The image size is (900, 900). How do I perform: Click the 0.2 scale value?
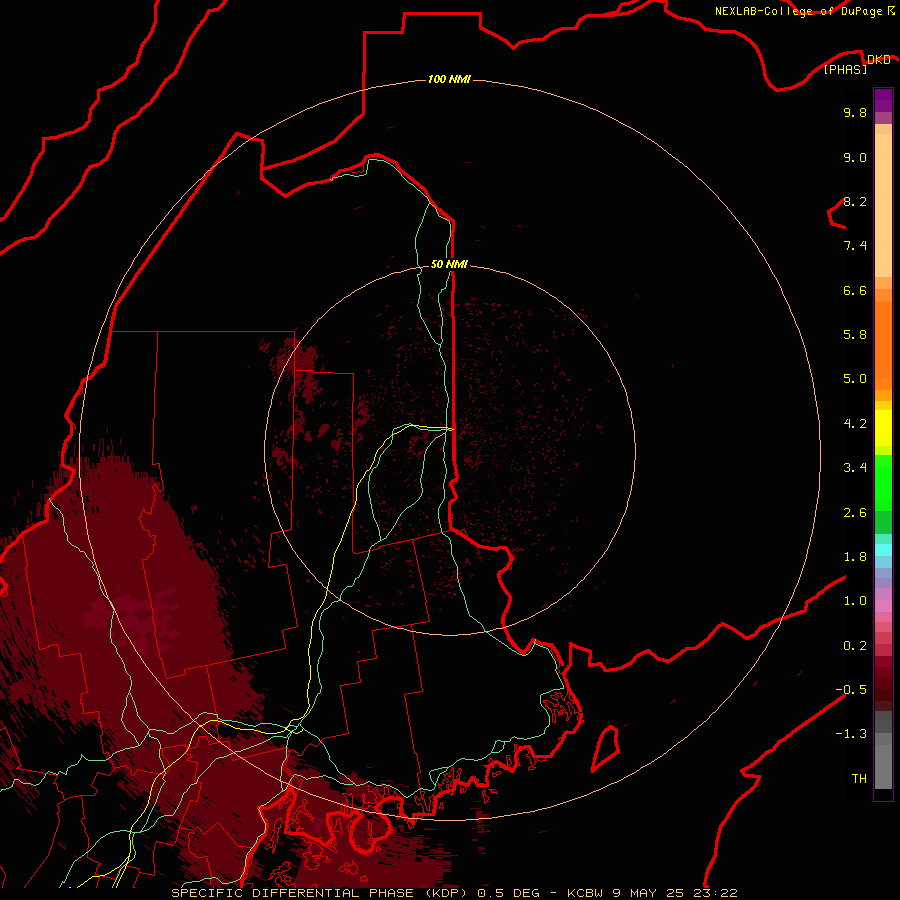click(855, 646)
